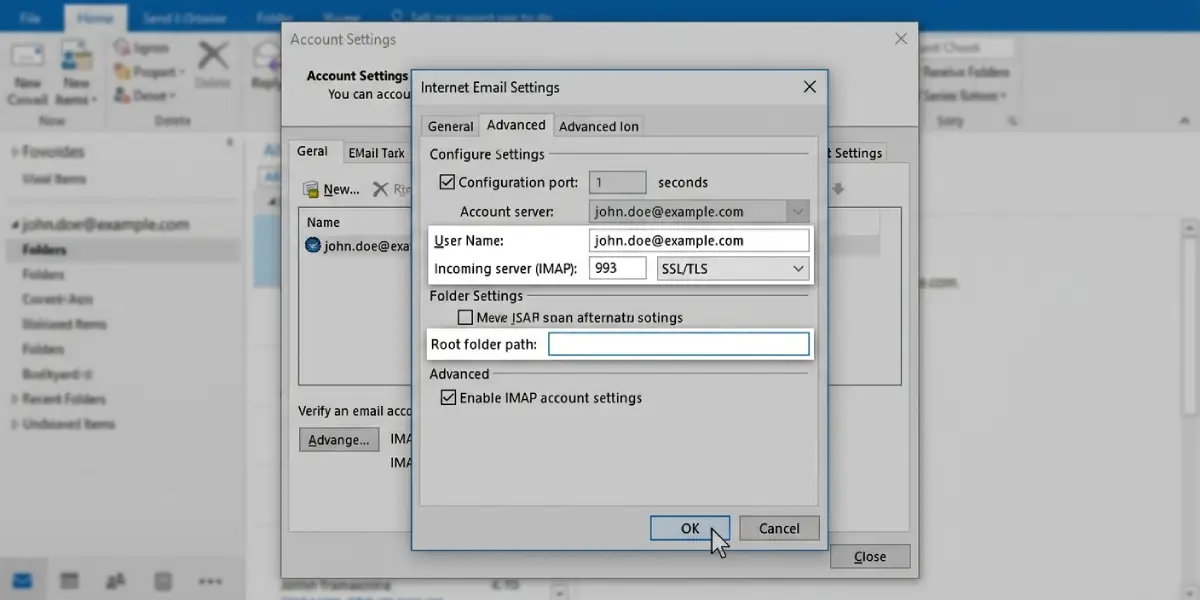Select the Advanced tab

click(516, 125)
